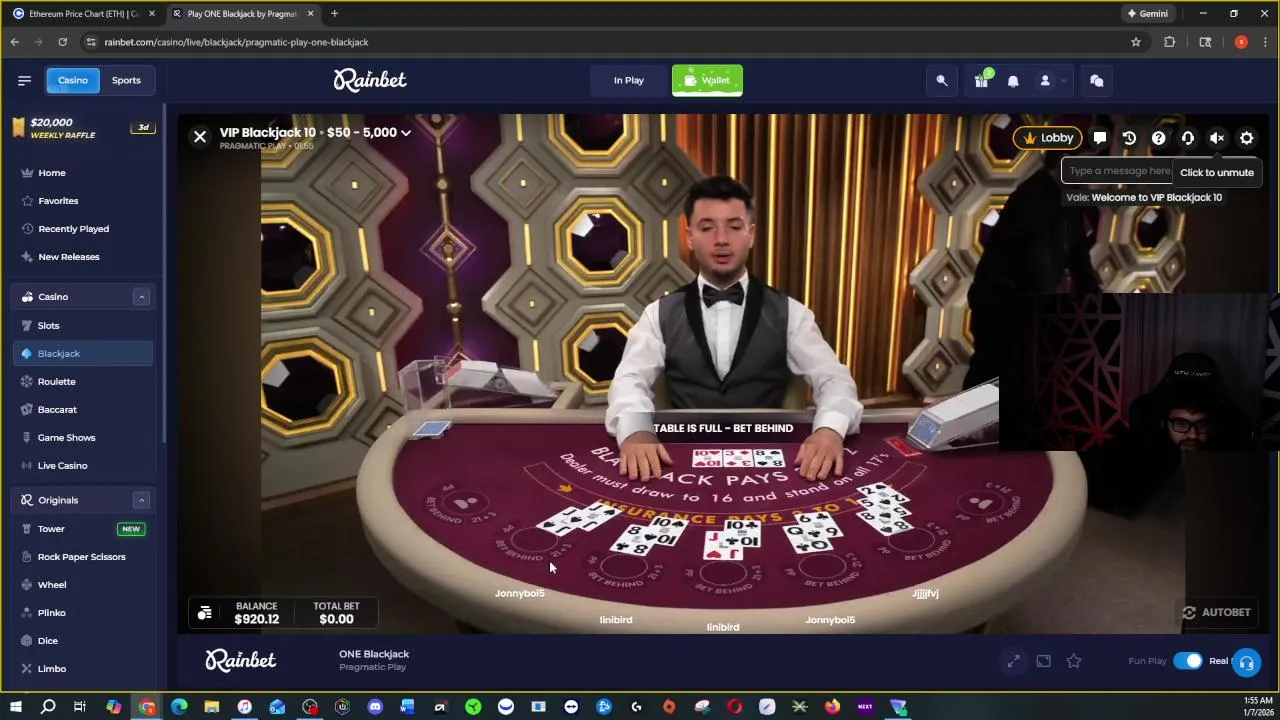
Task: Open the game settings gear icon
Action: (1247, 138)
